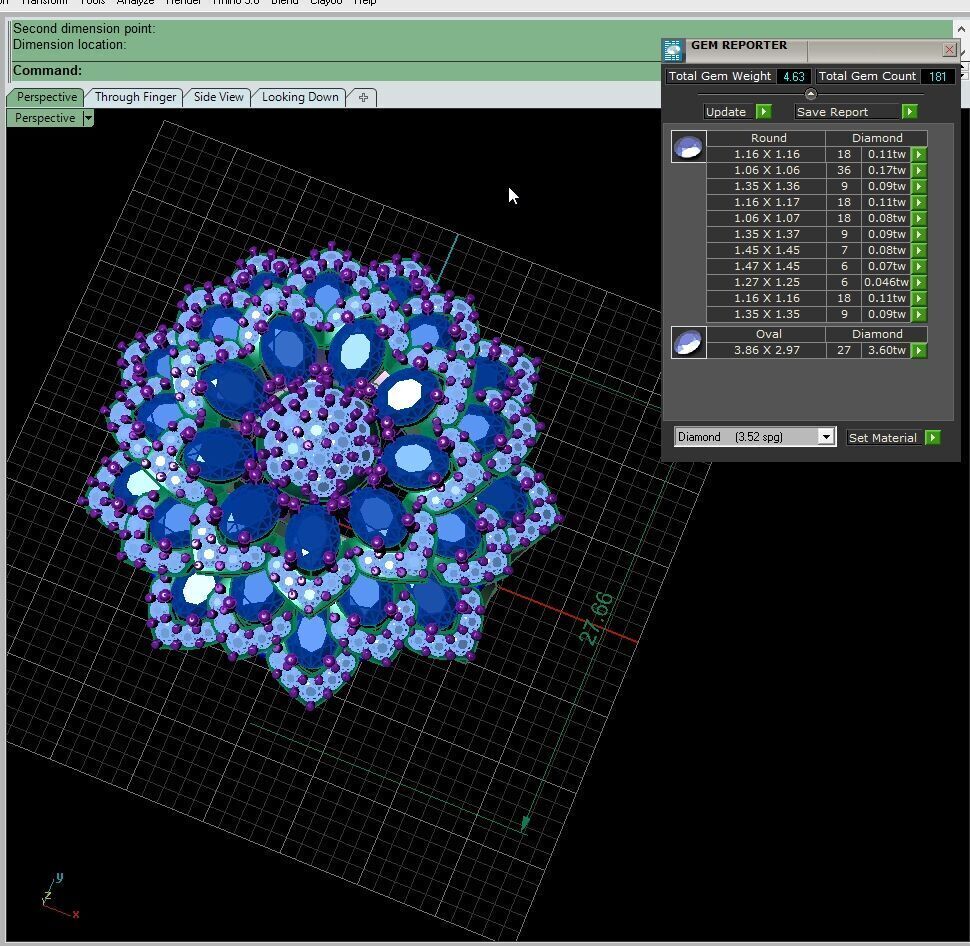Image resolution: width=970 pixels, height=946 pixels.
Task: Click the Round column header
Action: coord(768,138)
